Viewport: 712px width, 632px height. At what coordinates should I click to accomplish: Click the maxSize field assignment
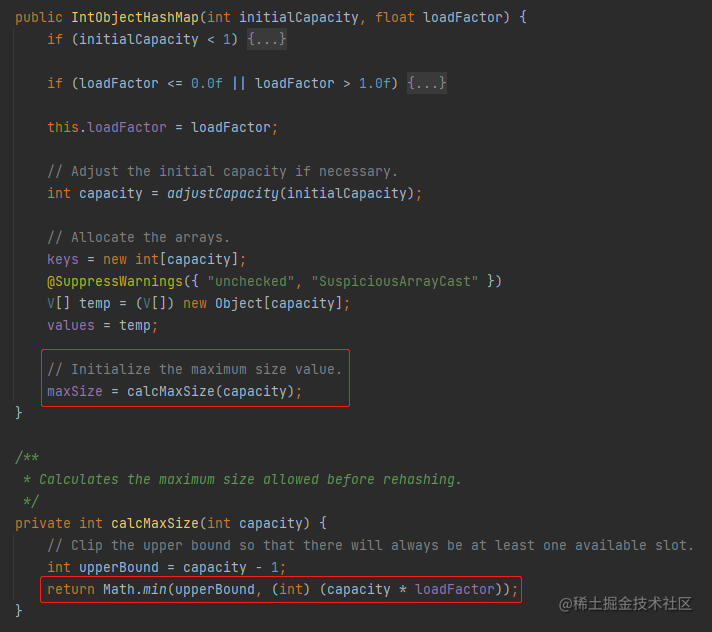[75, 391]
